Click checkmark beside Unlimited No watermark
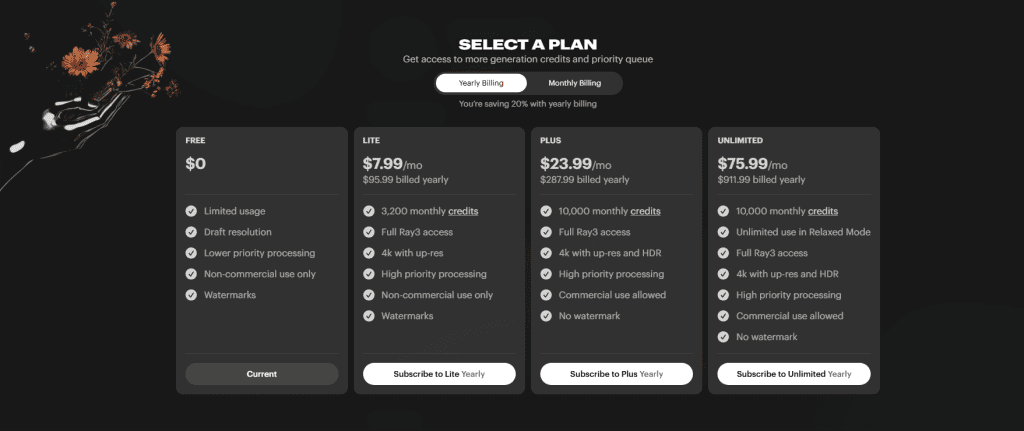Screen dimensions: 1024x431 [x=723, y=337]
